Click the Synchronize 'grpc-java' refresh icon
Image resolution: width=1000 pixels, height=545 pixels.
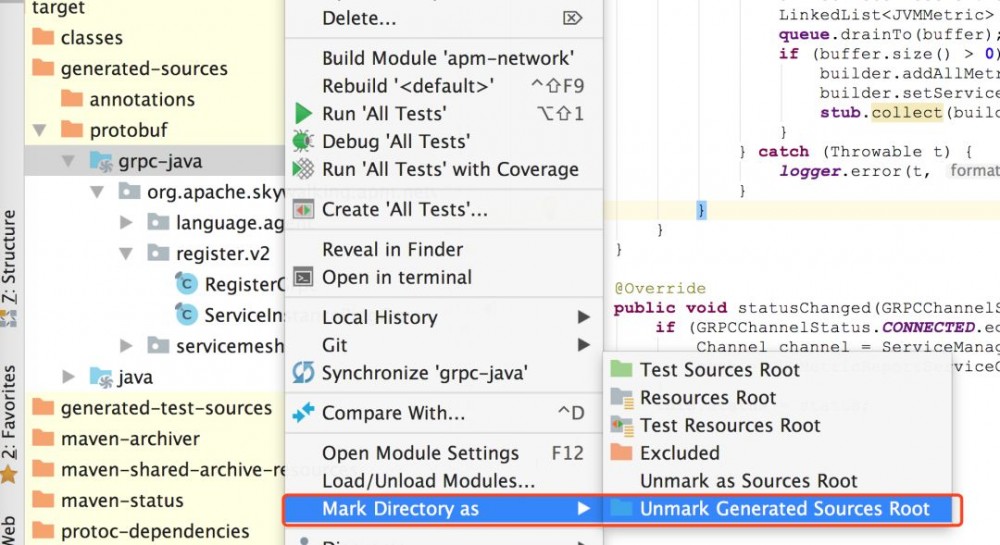coord(303,373)
